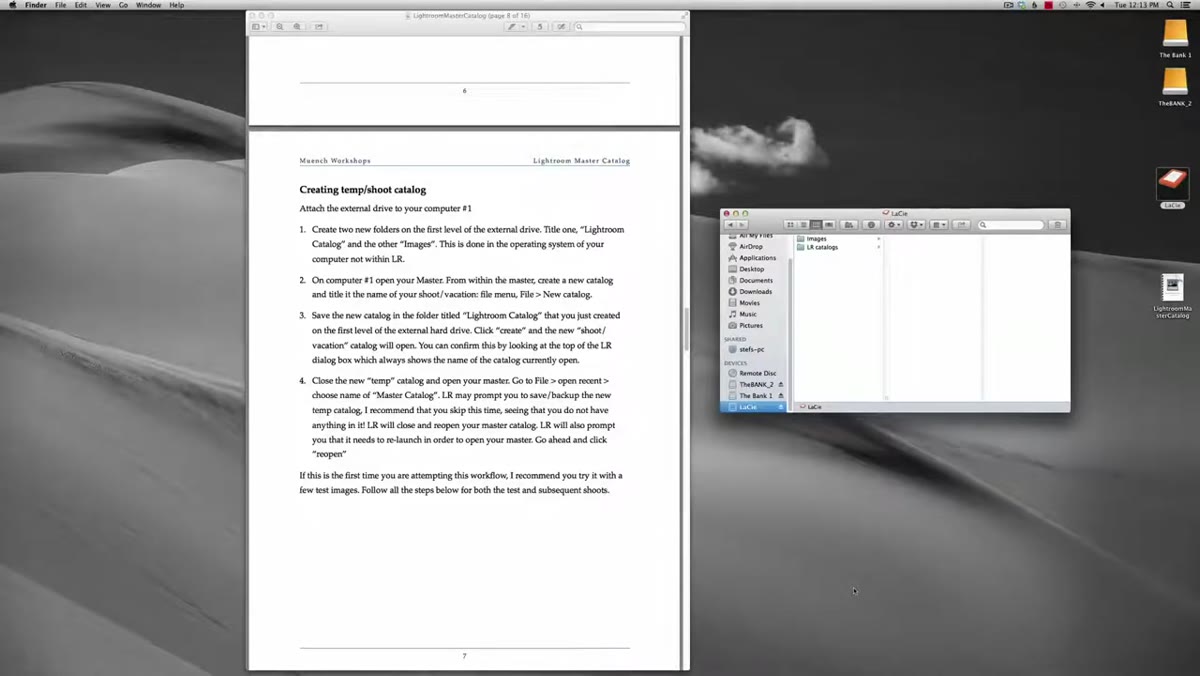
Task: Click the Wi-Fi icon in menu bar
Action: point(1091,5)
